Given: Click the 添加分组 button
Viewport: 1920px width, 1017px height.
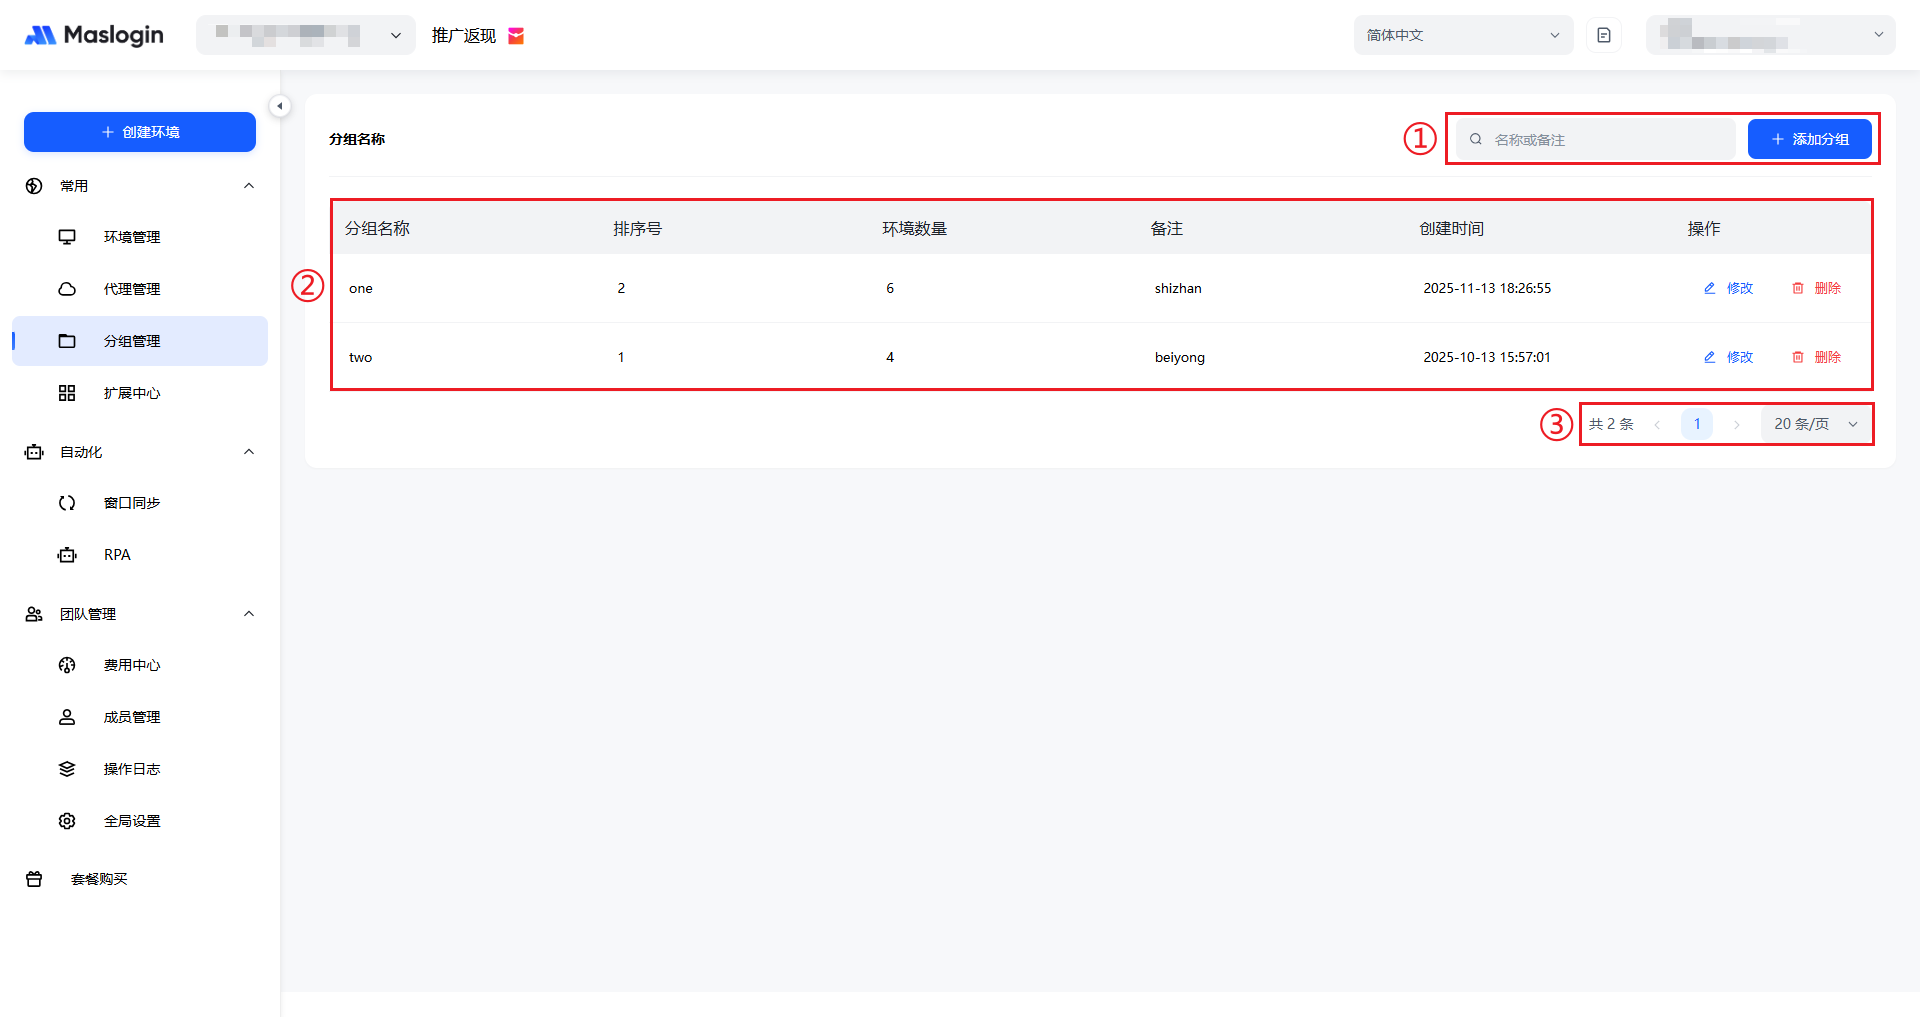Looking at the screenshot, I should pyautogui.click(x=1809, y=139).
